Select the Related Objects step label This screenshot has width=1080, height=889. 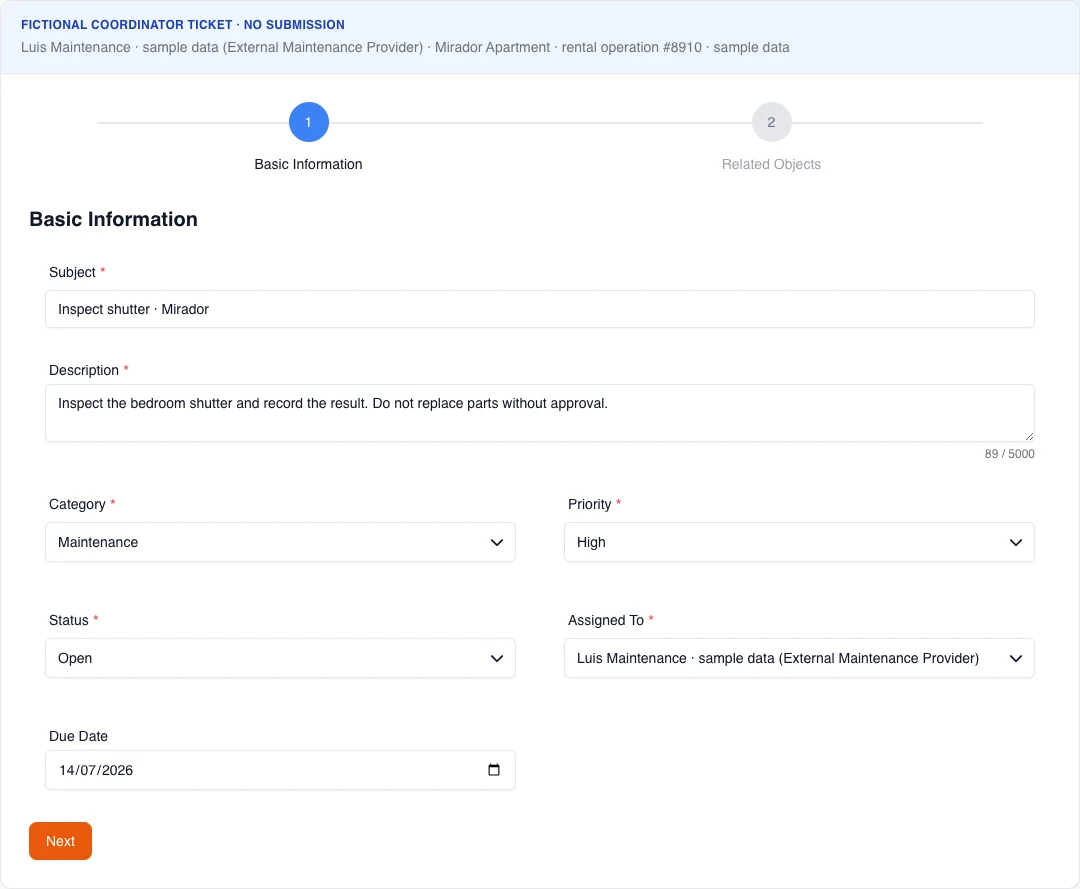click(771, 165)
